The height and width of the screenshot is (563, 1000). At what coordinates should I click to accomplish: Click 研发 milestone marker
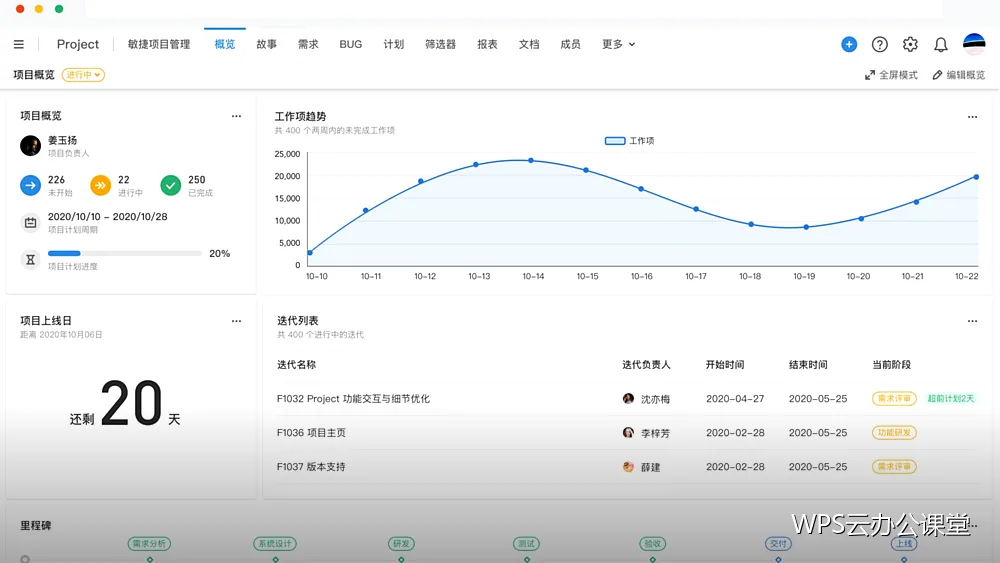tap(401, 544)
